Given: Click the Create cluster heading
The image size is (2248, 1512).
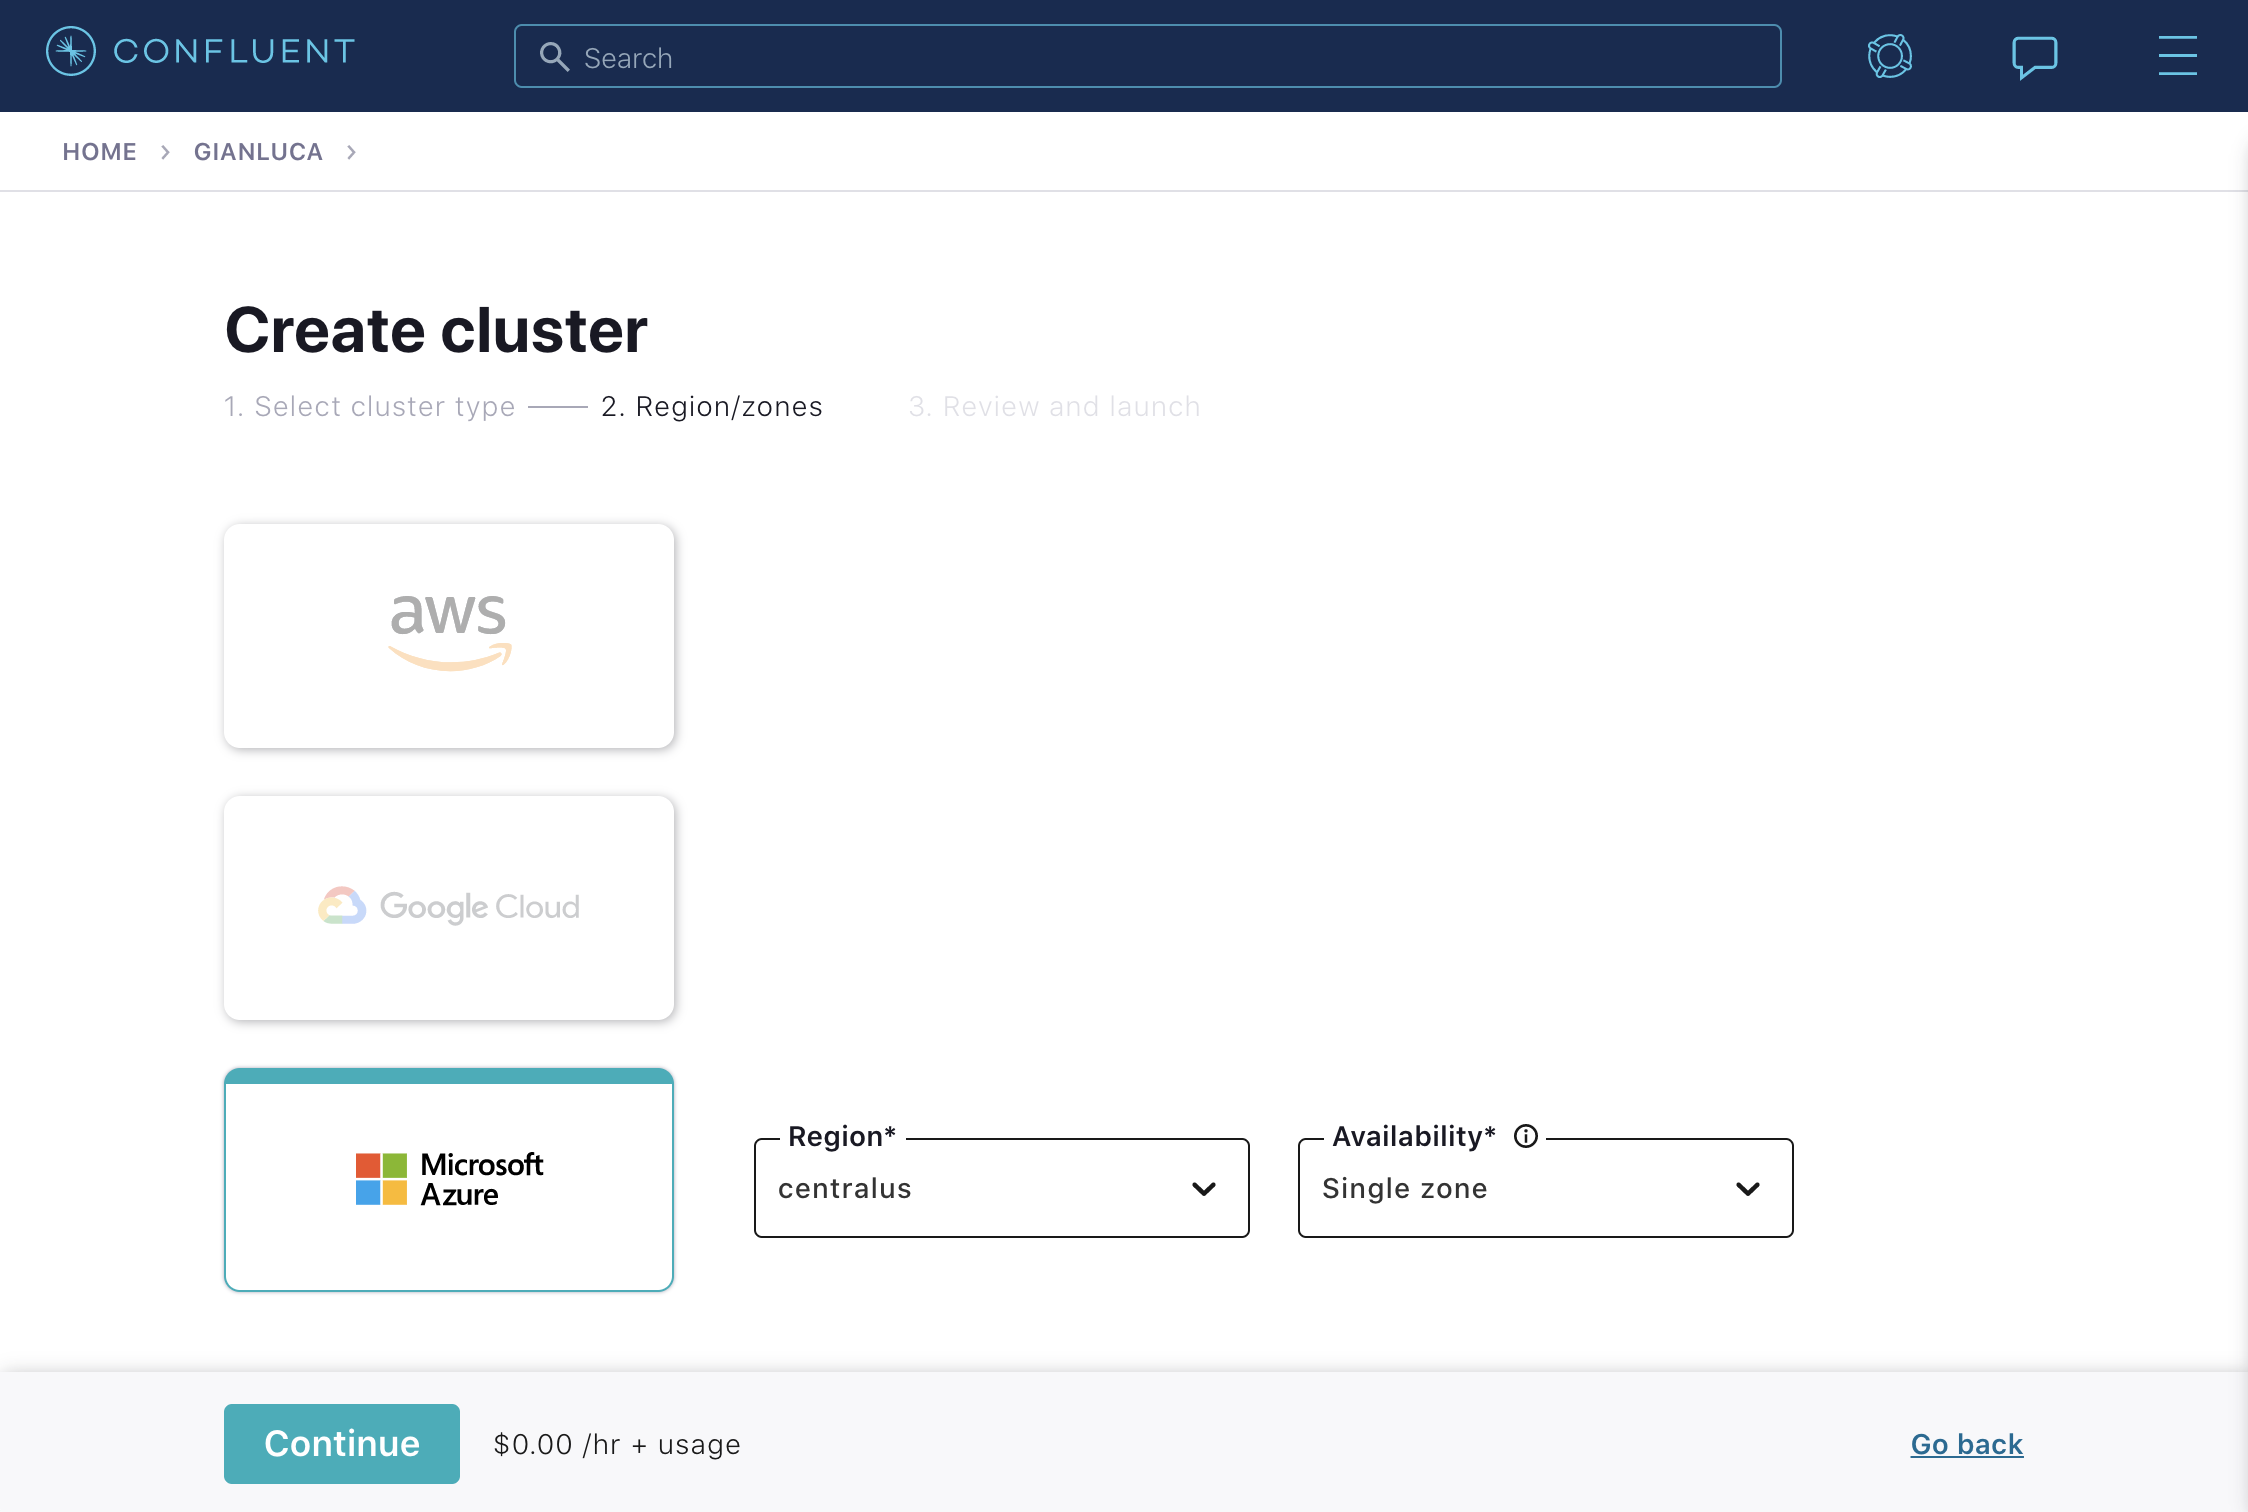Looking at the screenshot, I should tap(436, 330).
